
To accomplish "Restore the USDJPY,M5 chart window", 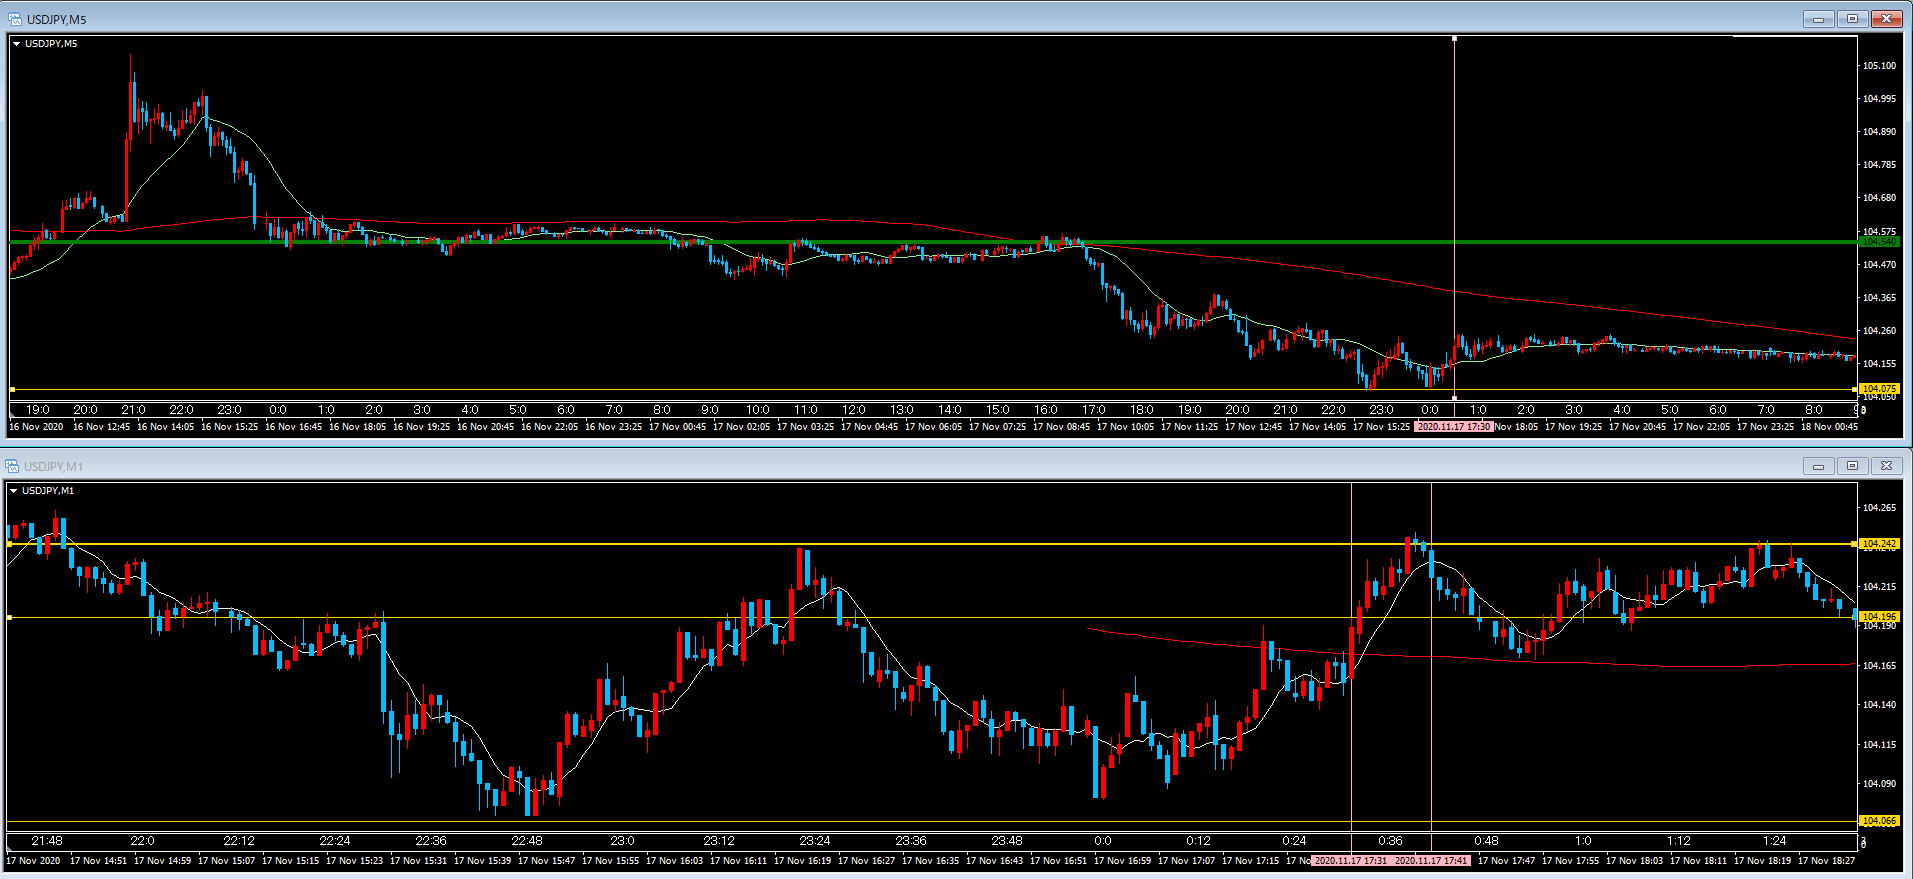I will pos(1852,19).
